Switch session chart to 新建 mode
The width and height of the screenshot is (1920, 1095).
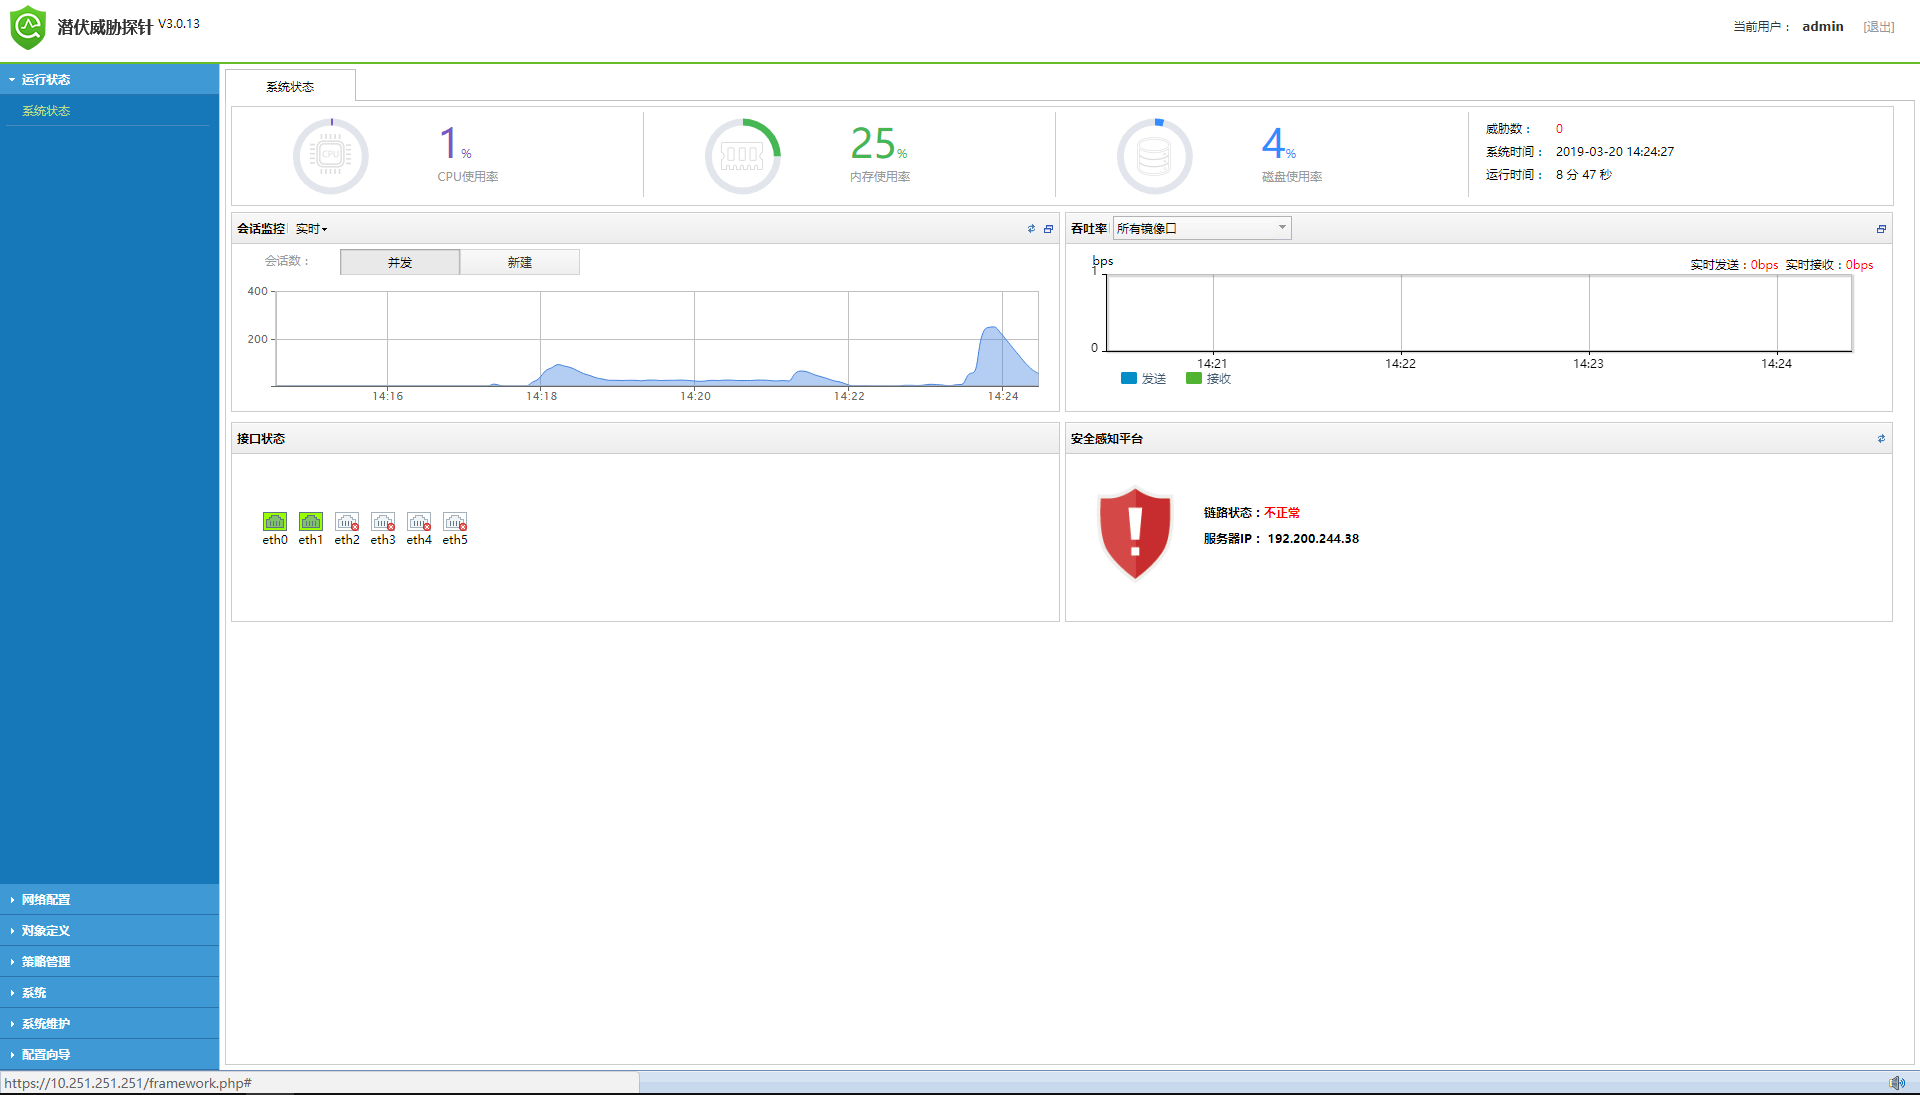519,262
